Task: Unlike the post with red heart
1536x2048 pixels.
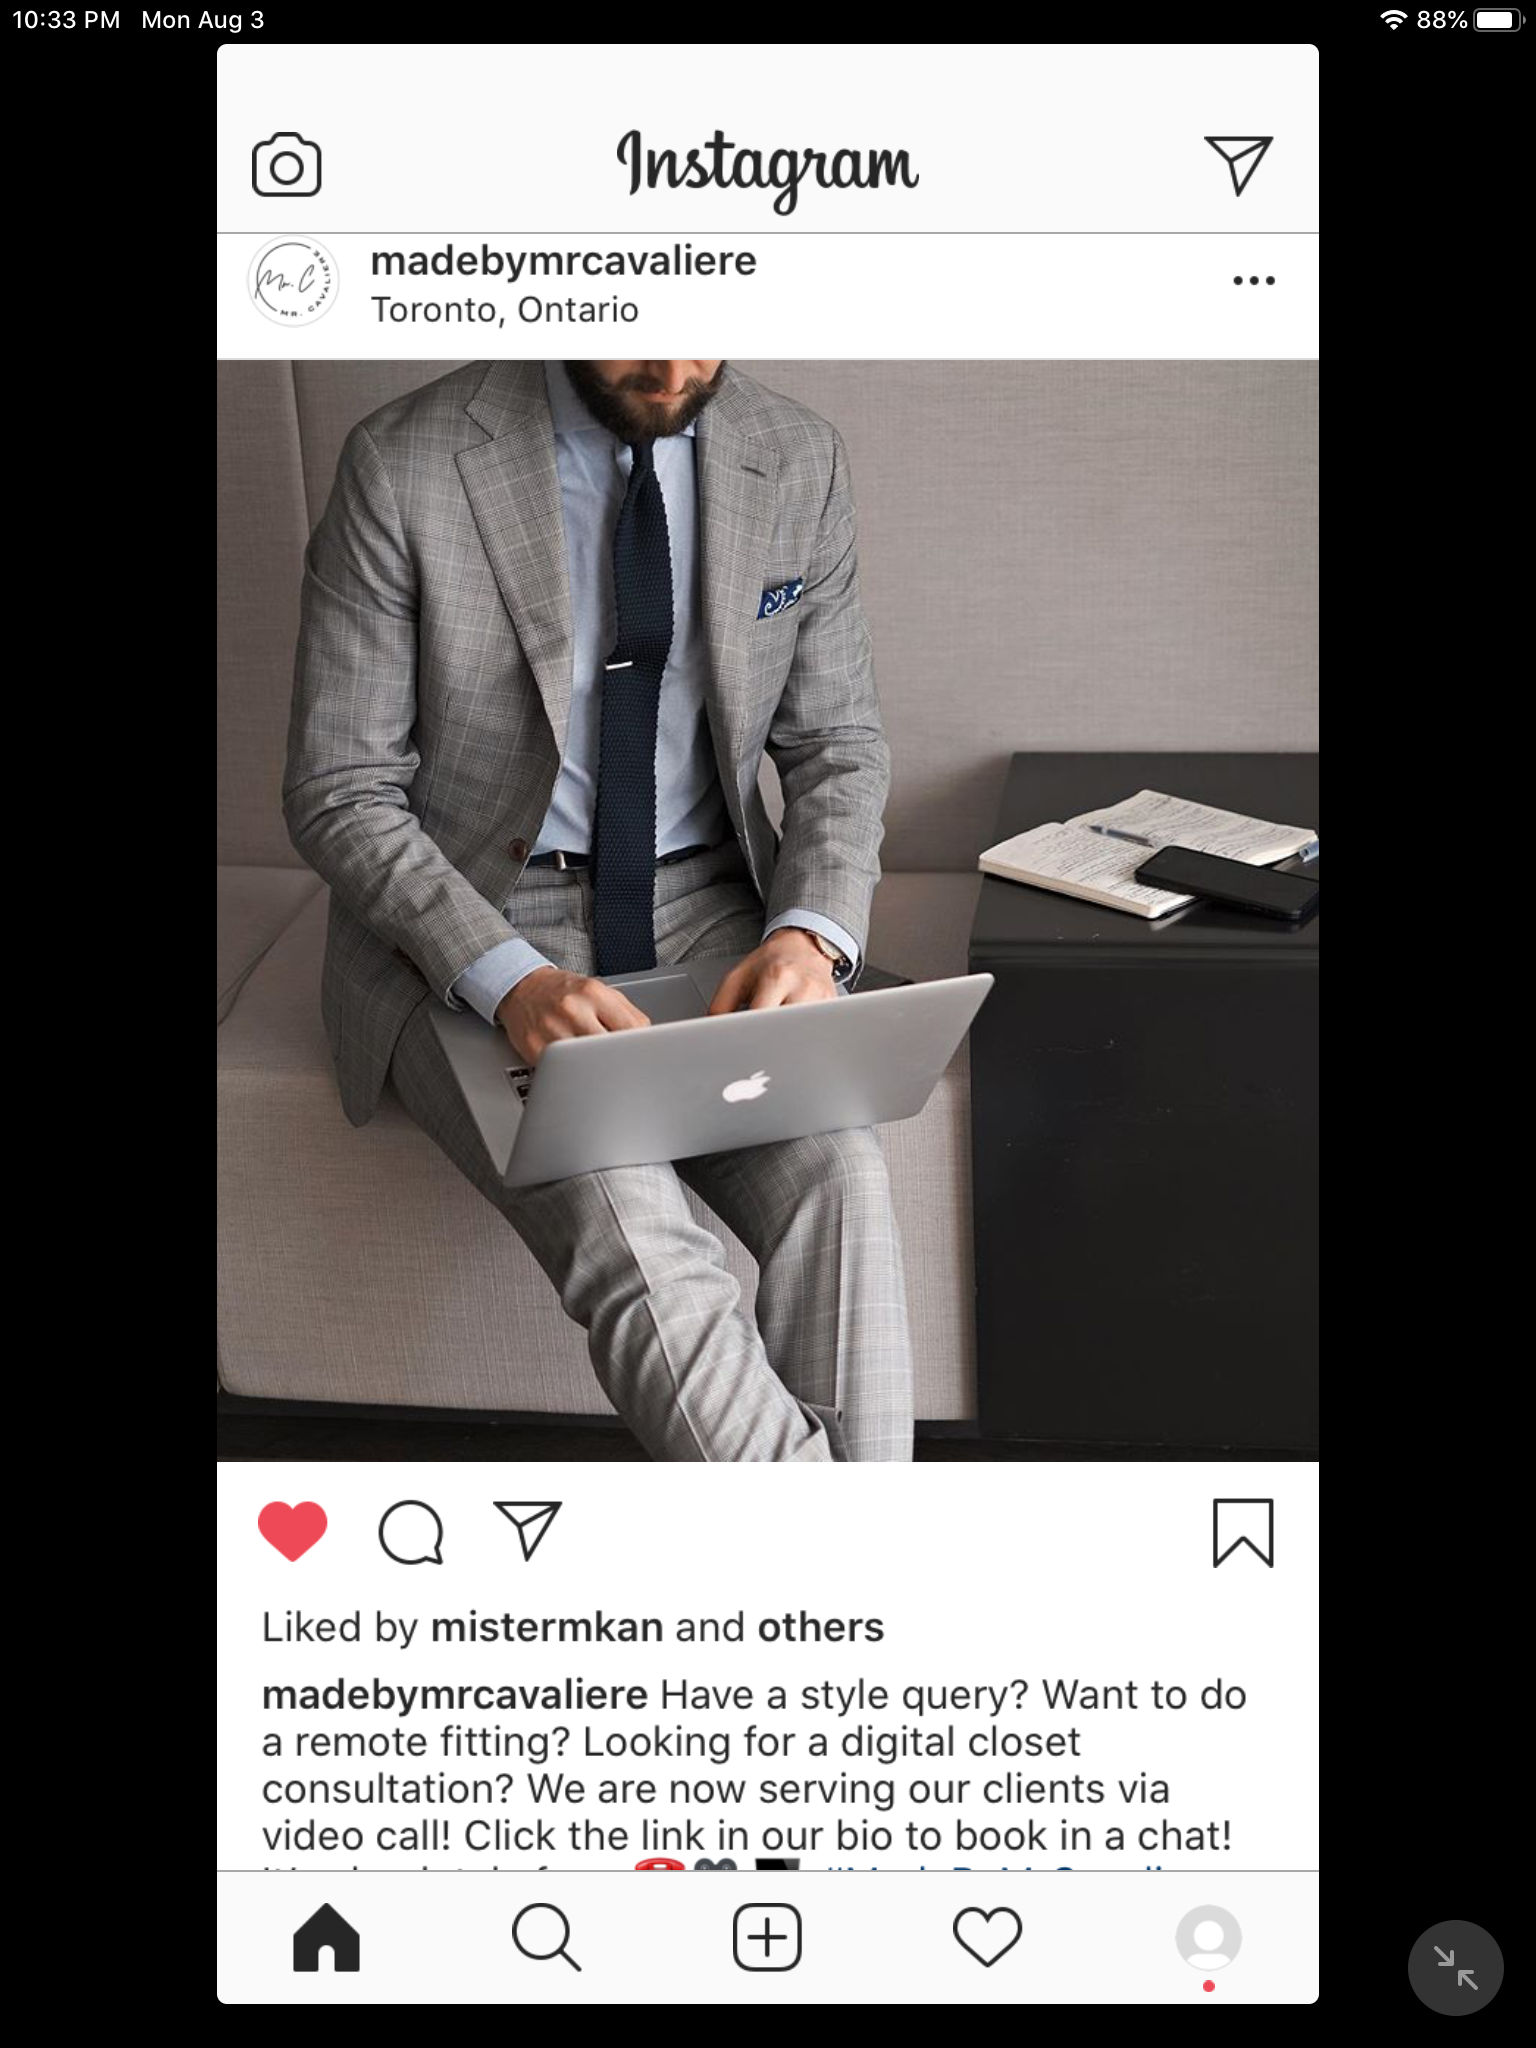Action: click(x=292, y=1531)
